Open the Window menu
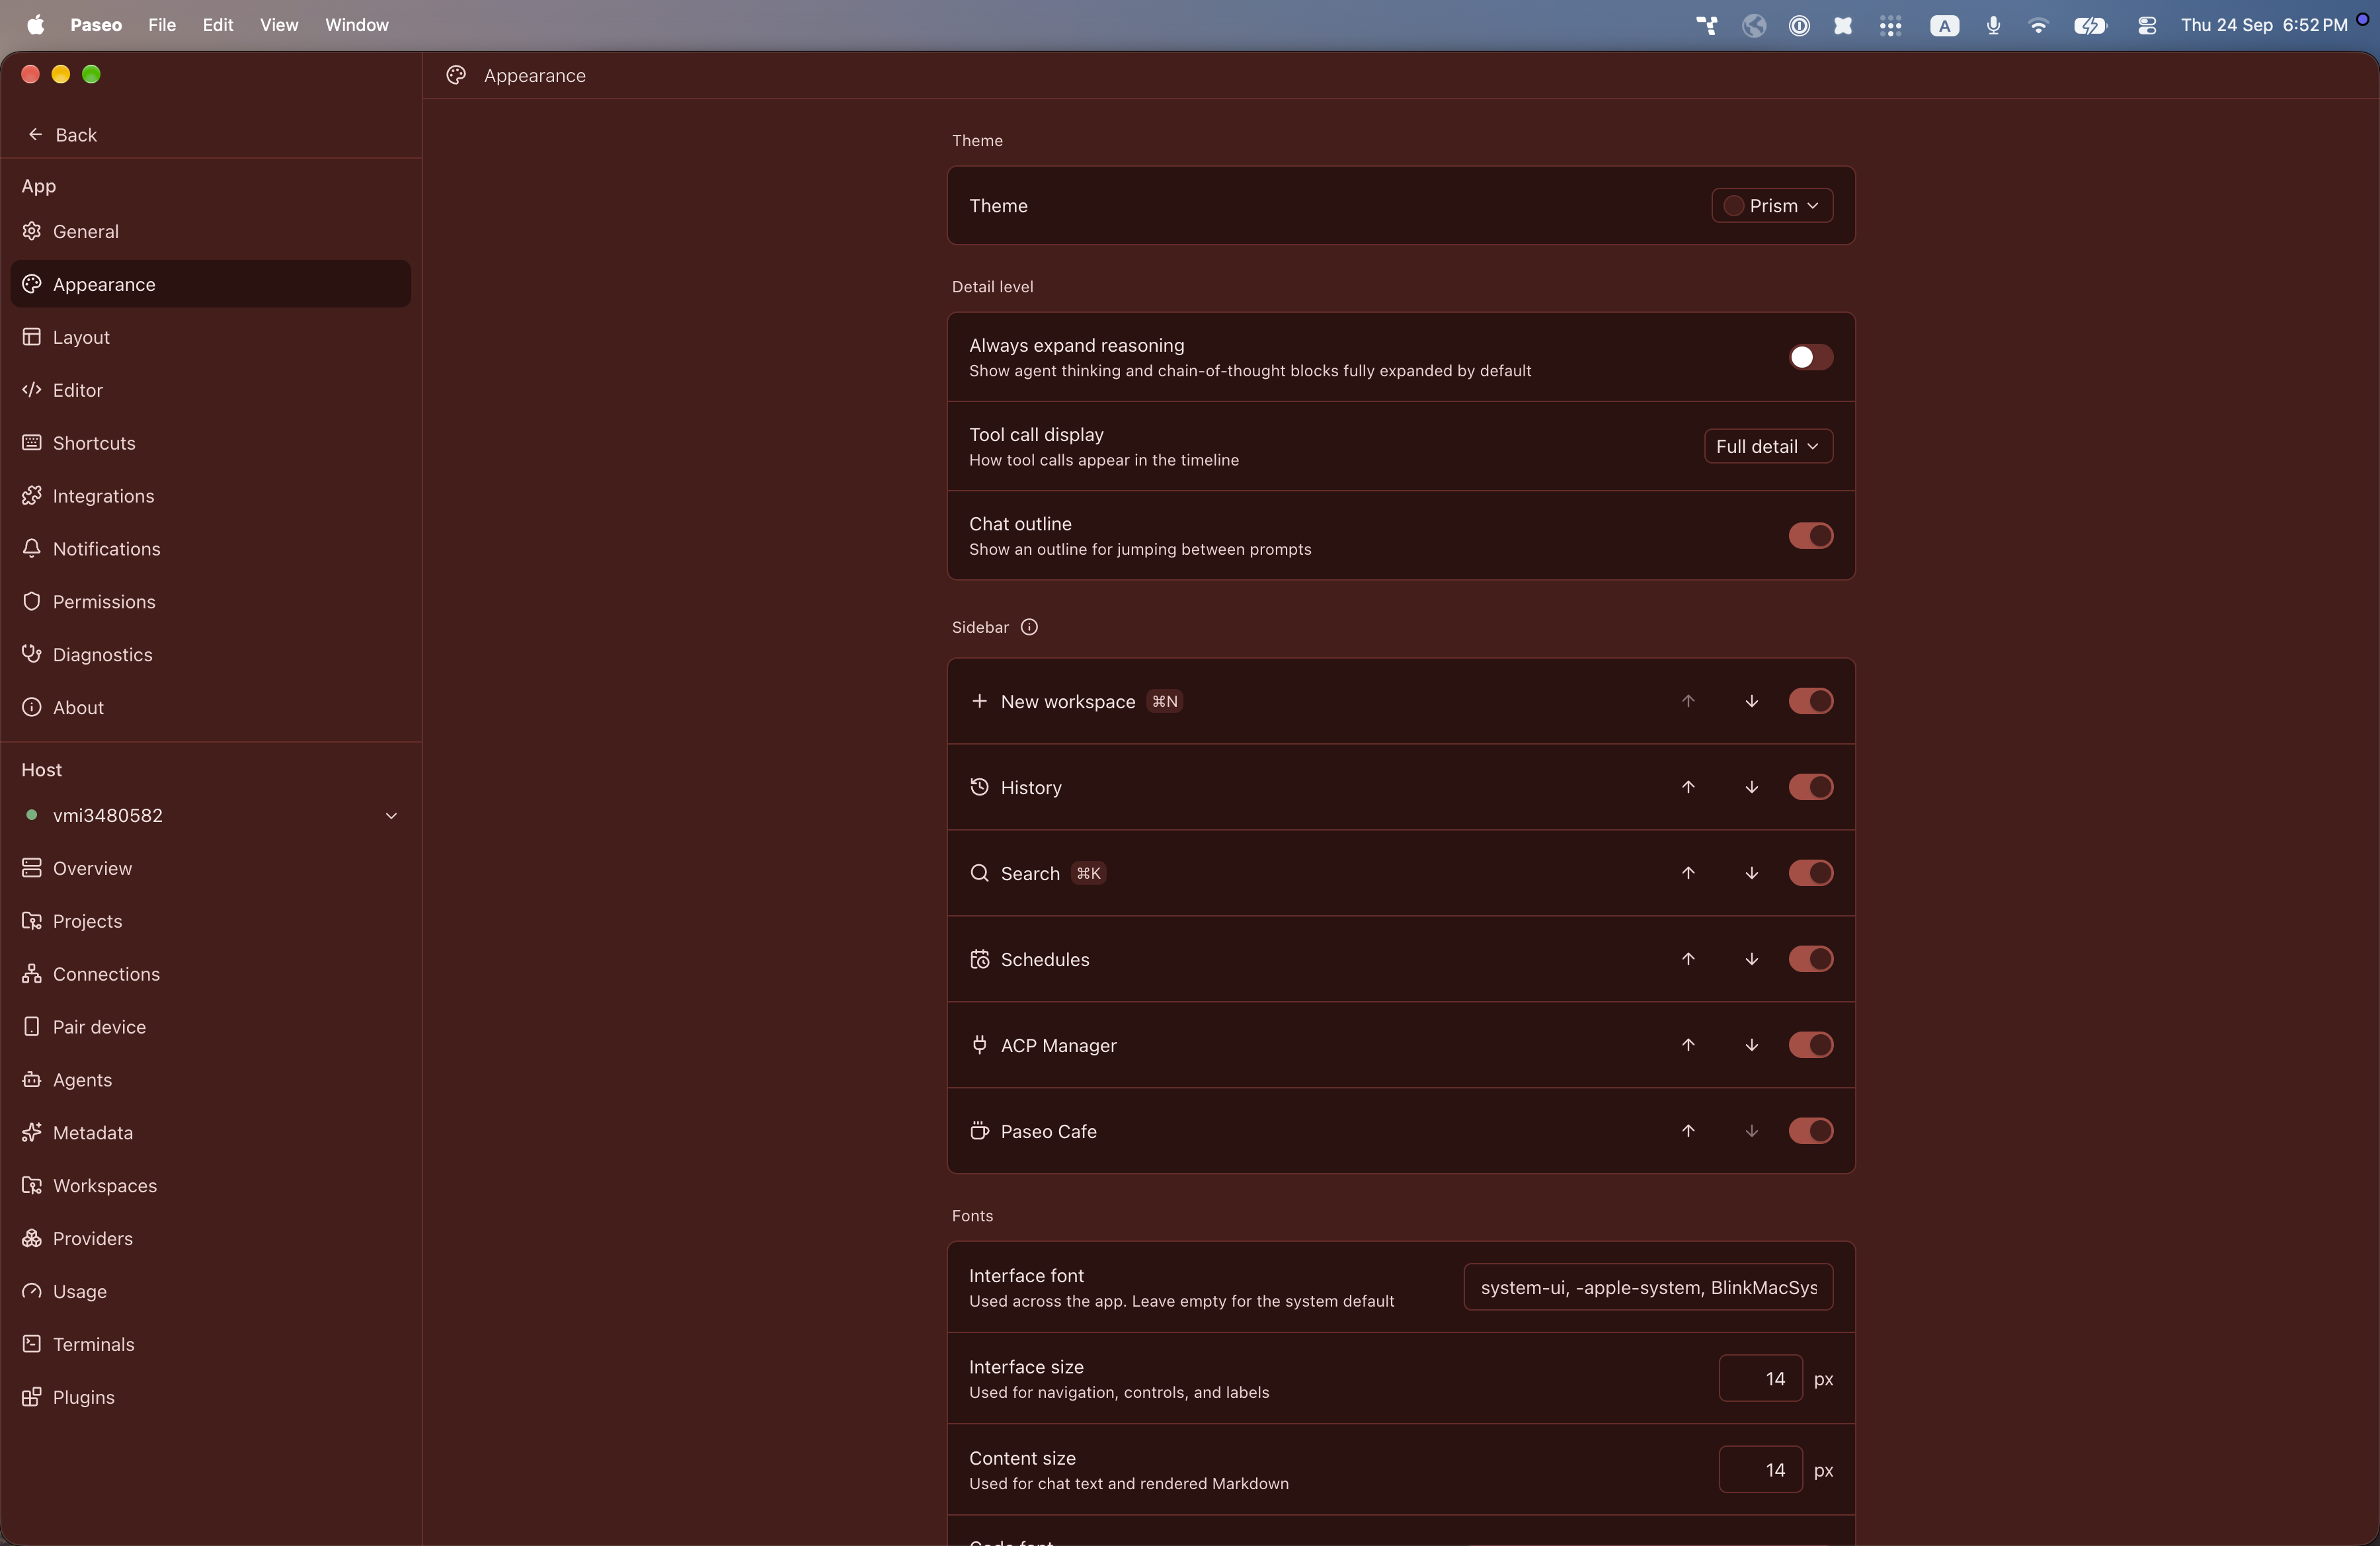 pyautogui.click(x=356, y=25)
